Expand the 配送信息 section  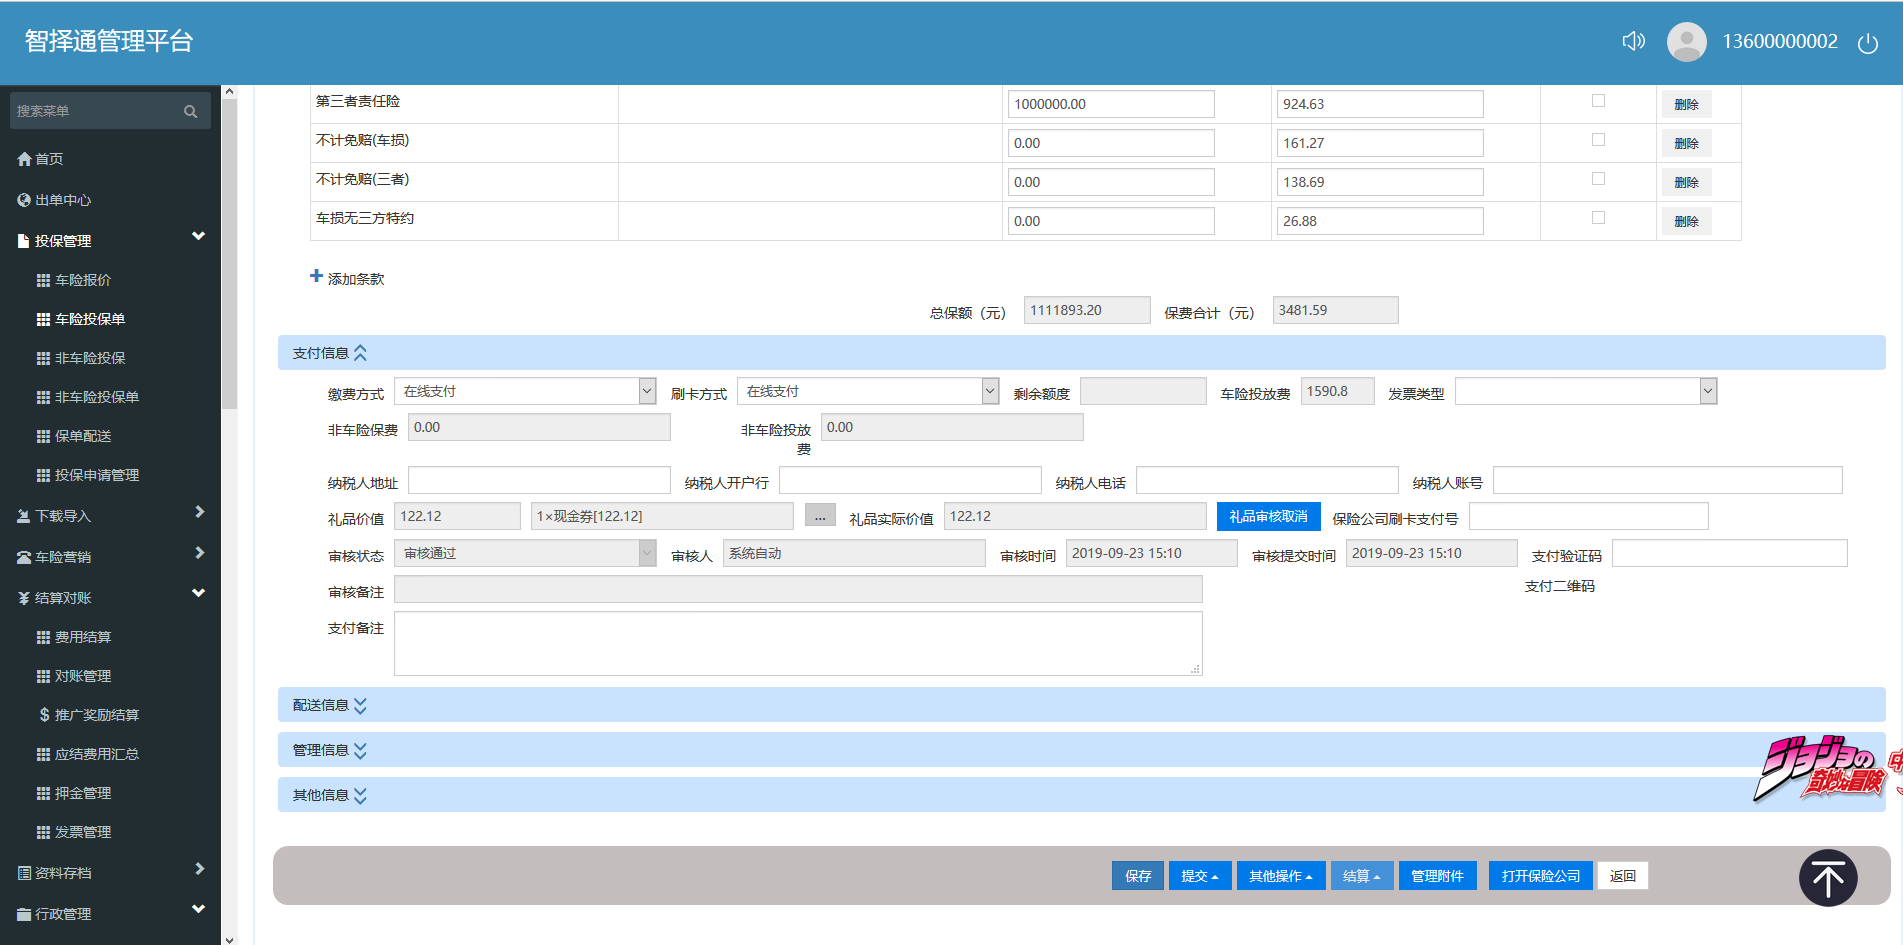(x=329, y=705)
